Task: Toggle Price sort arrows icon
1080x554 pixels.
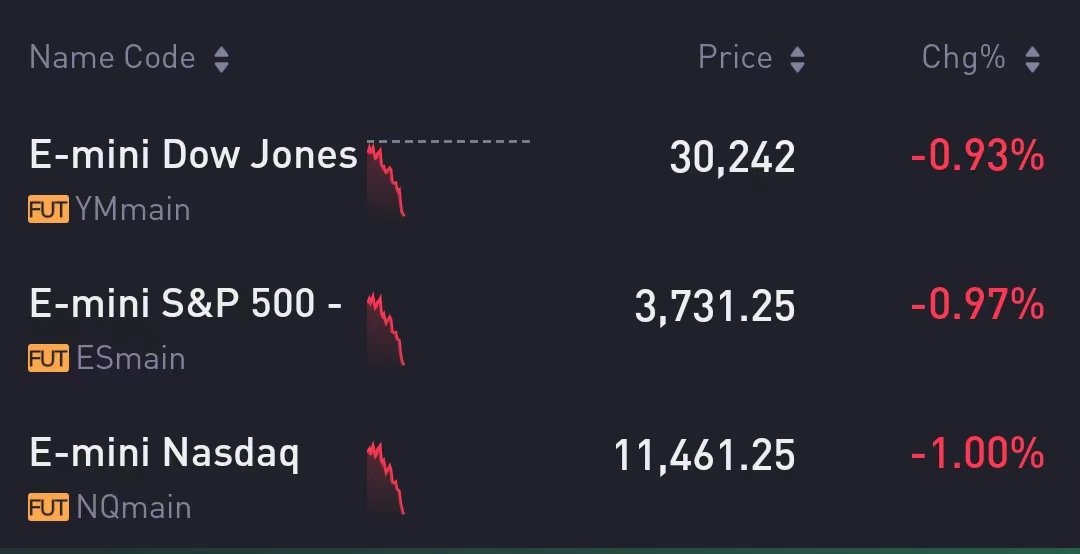Action: click(x=798, y=59)
